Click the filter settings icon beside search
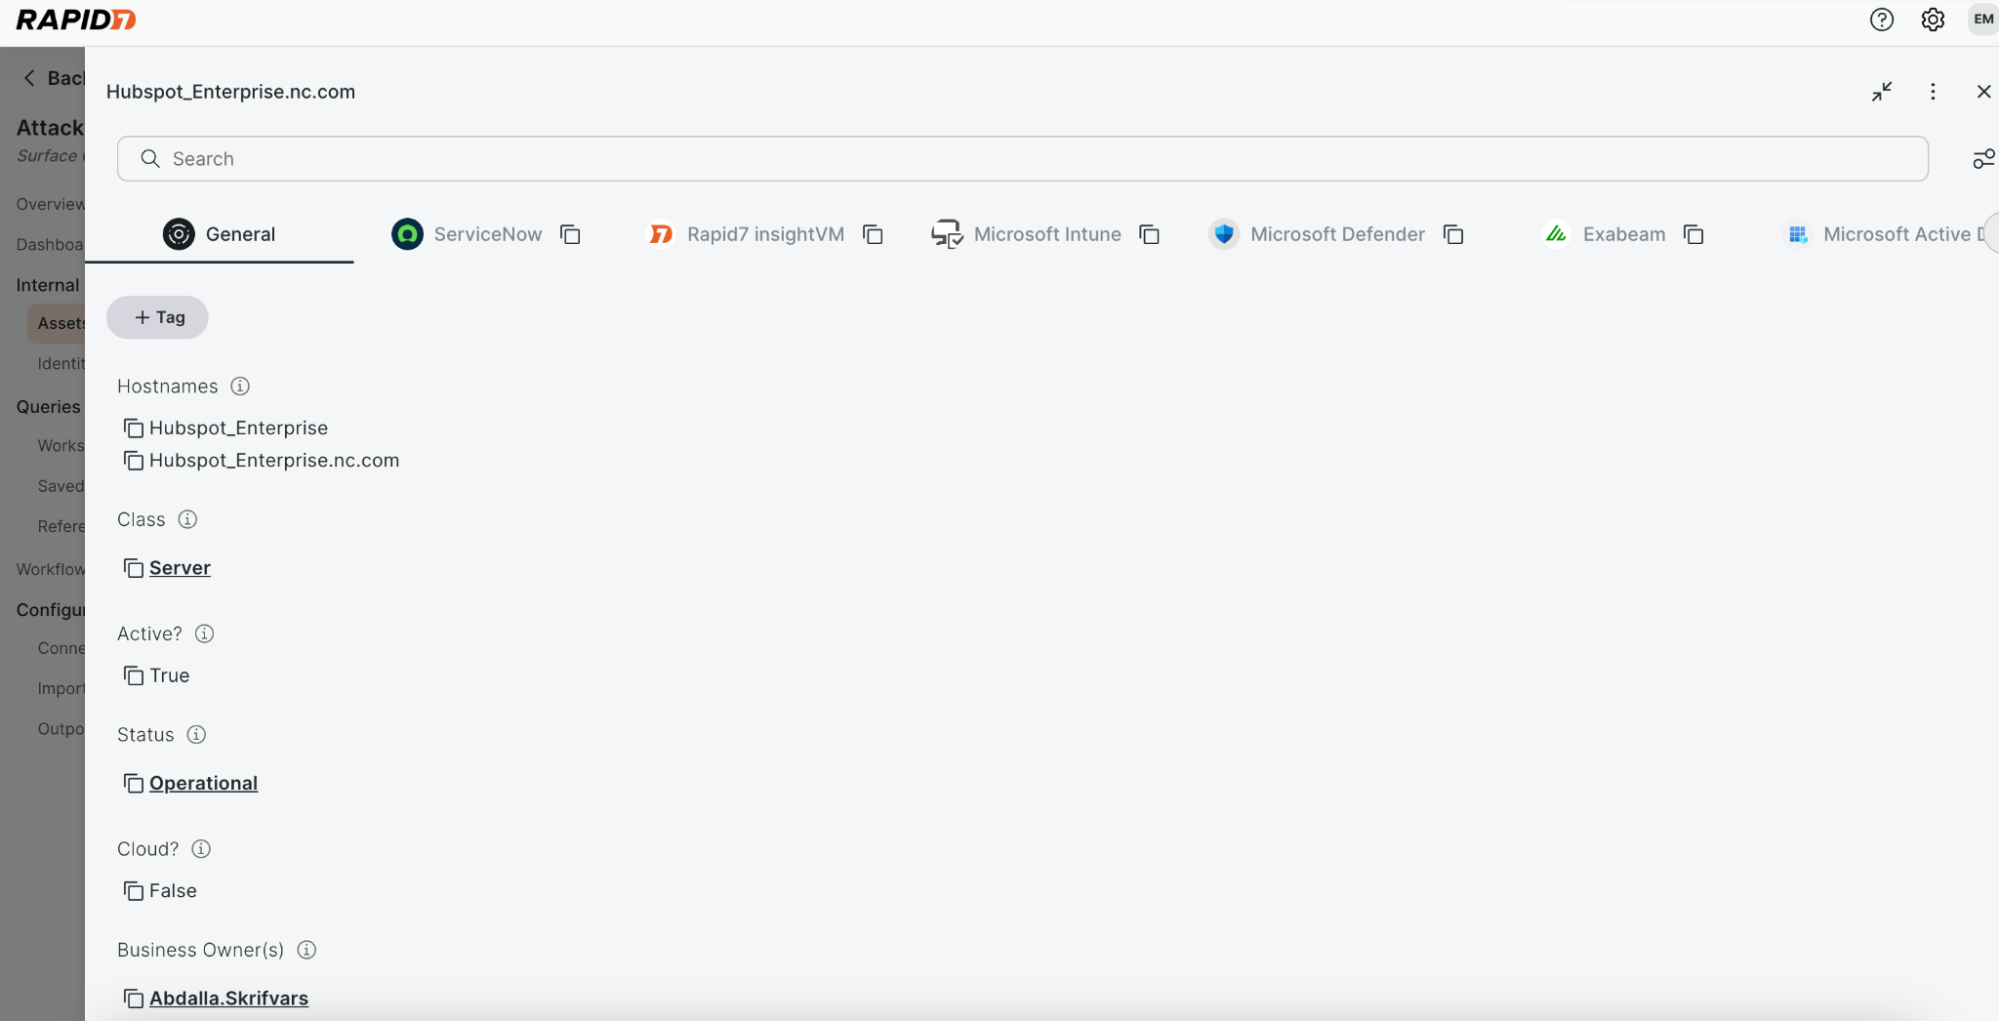This screenshot has height=1021, width=1999. (x=1982, y=159)
